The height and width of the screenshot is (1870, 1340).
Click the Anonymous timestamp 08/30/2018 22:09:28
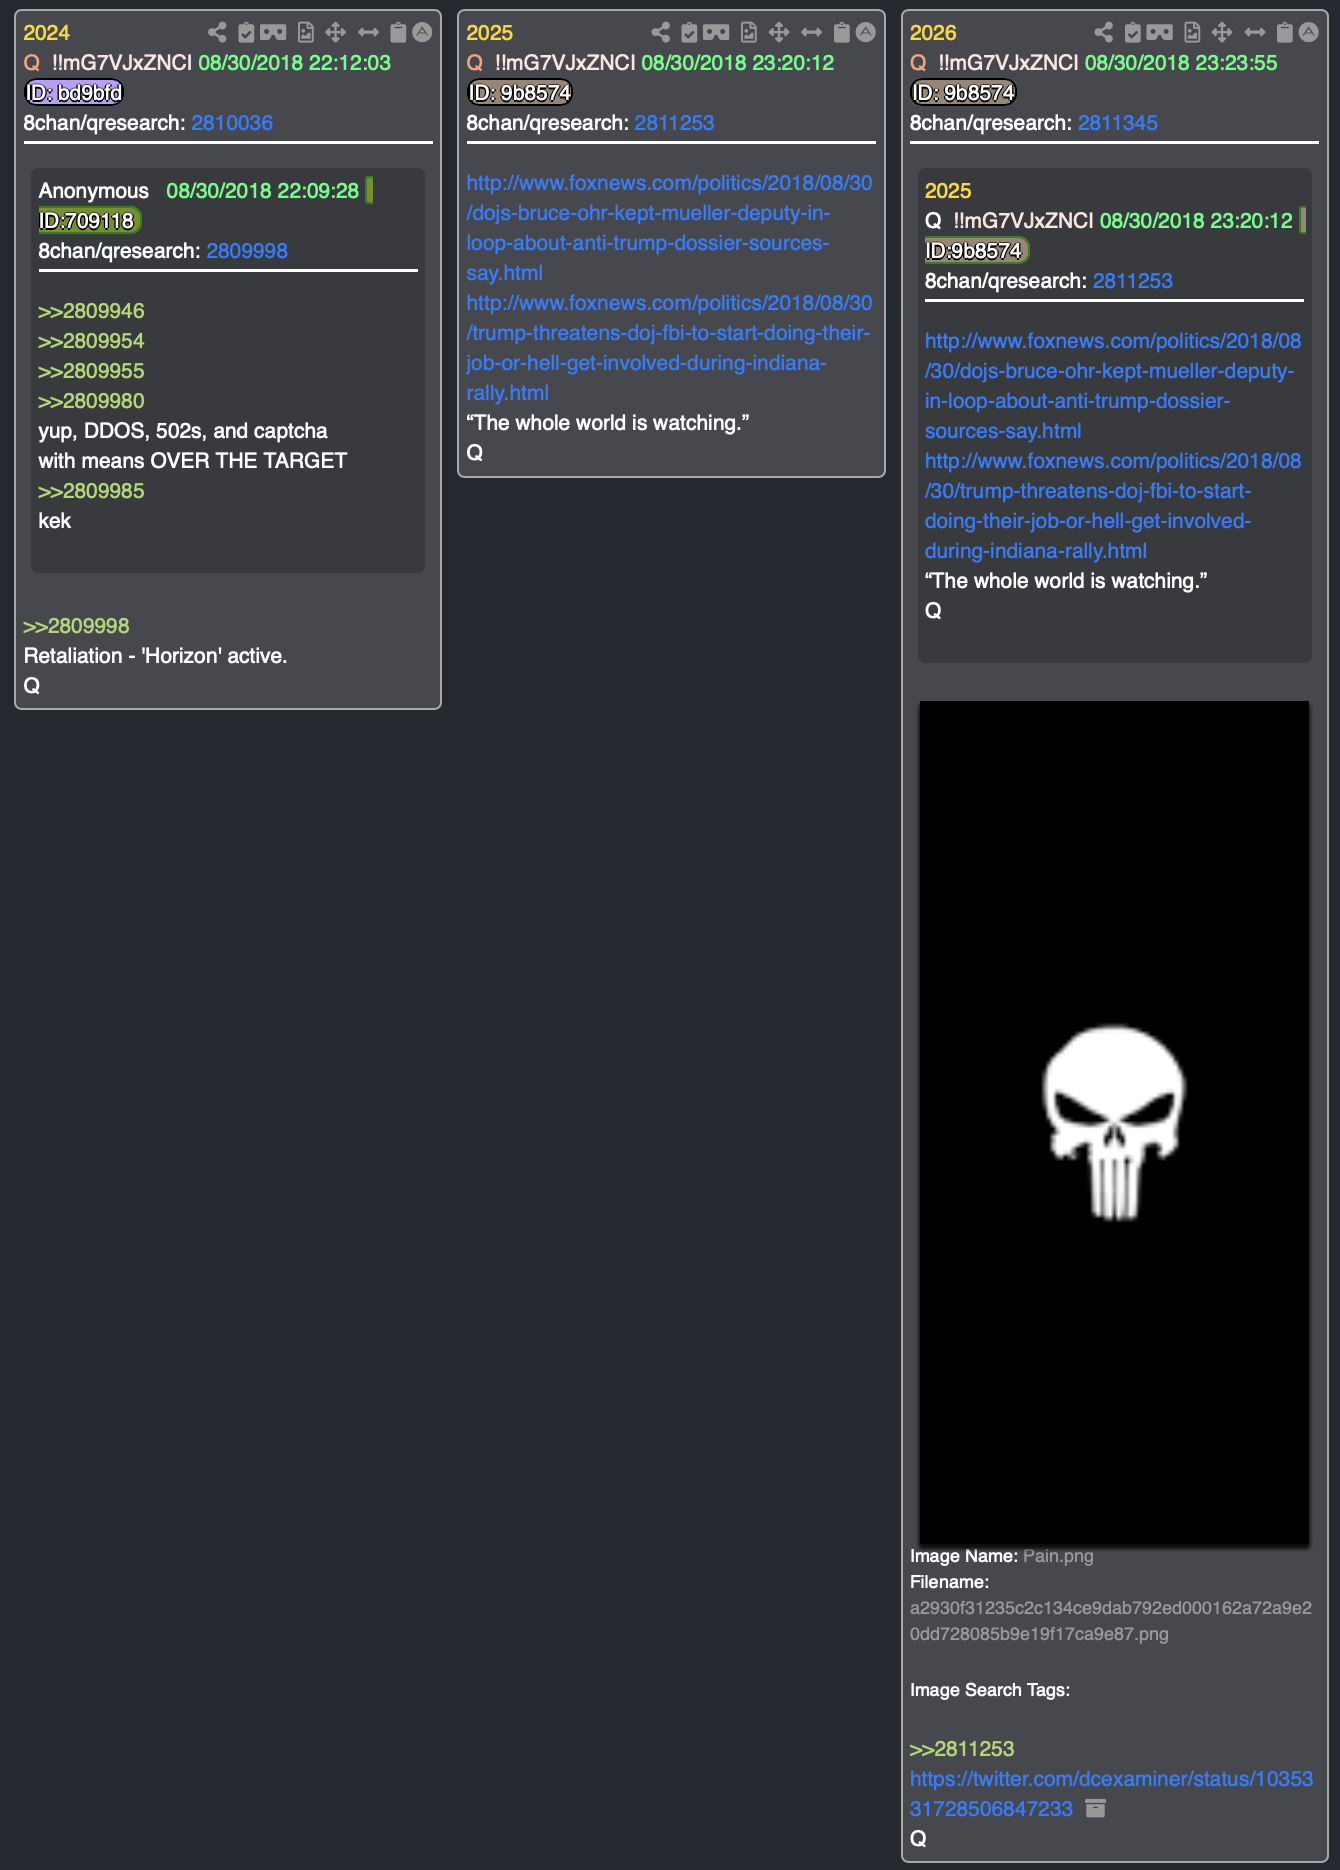click(262, 191)
